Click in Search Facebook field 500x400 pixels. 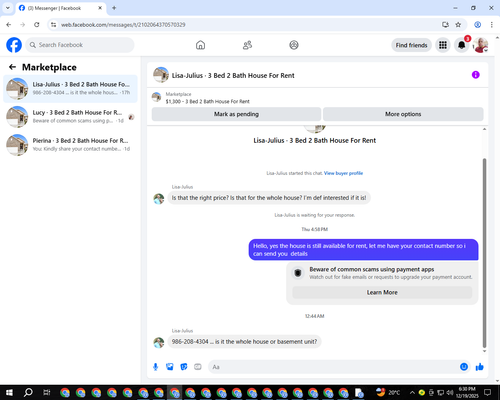click(80, 45)
